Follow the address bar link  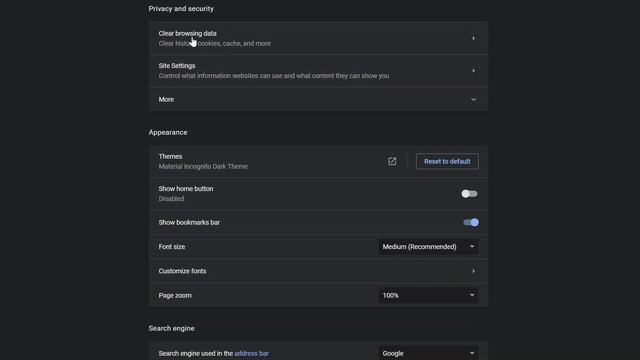(251, 353)
